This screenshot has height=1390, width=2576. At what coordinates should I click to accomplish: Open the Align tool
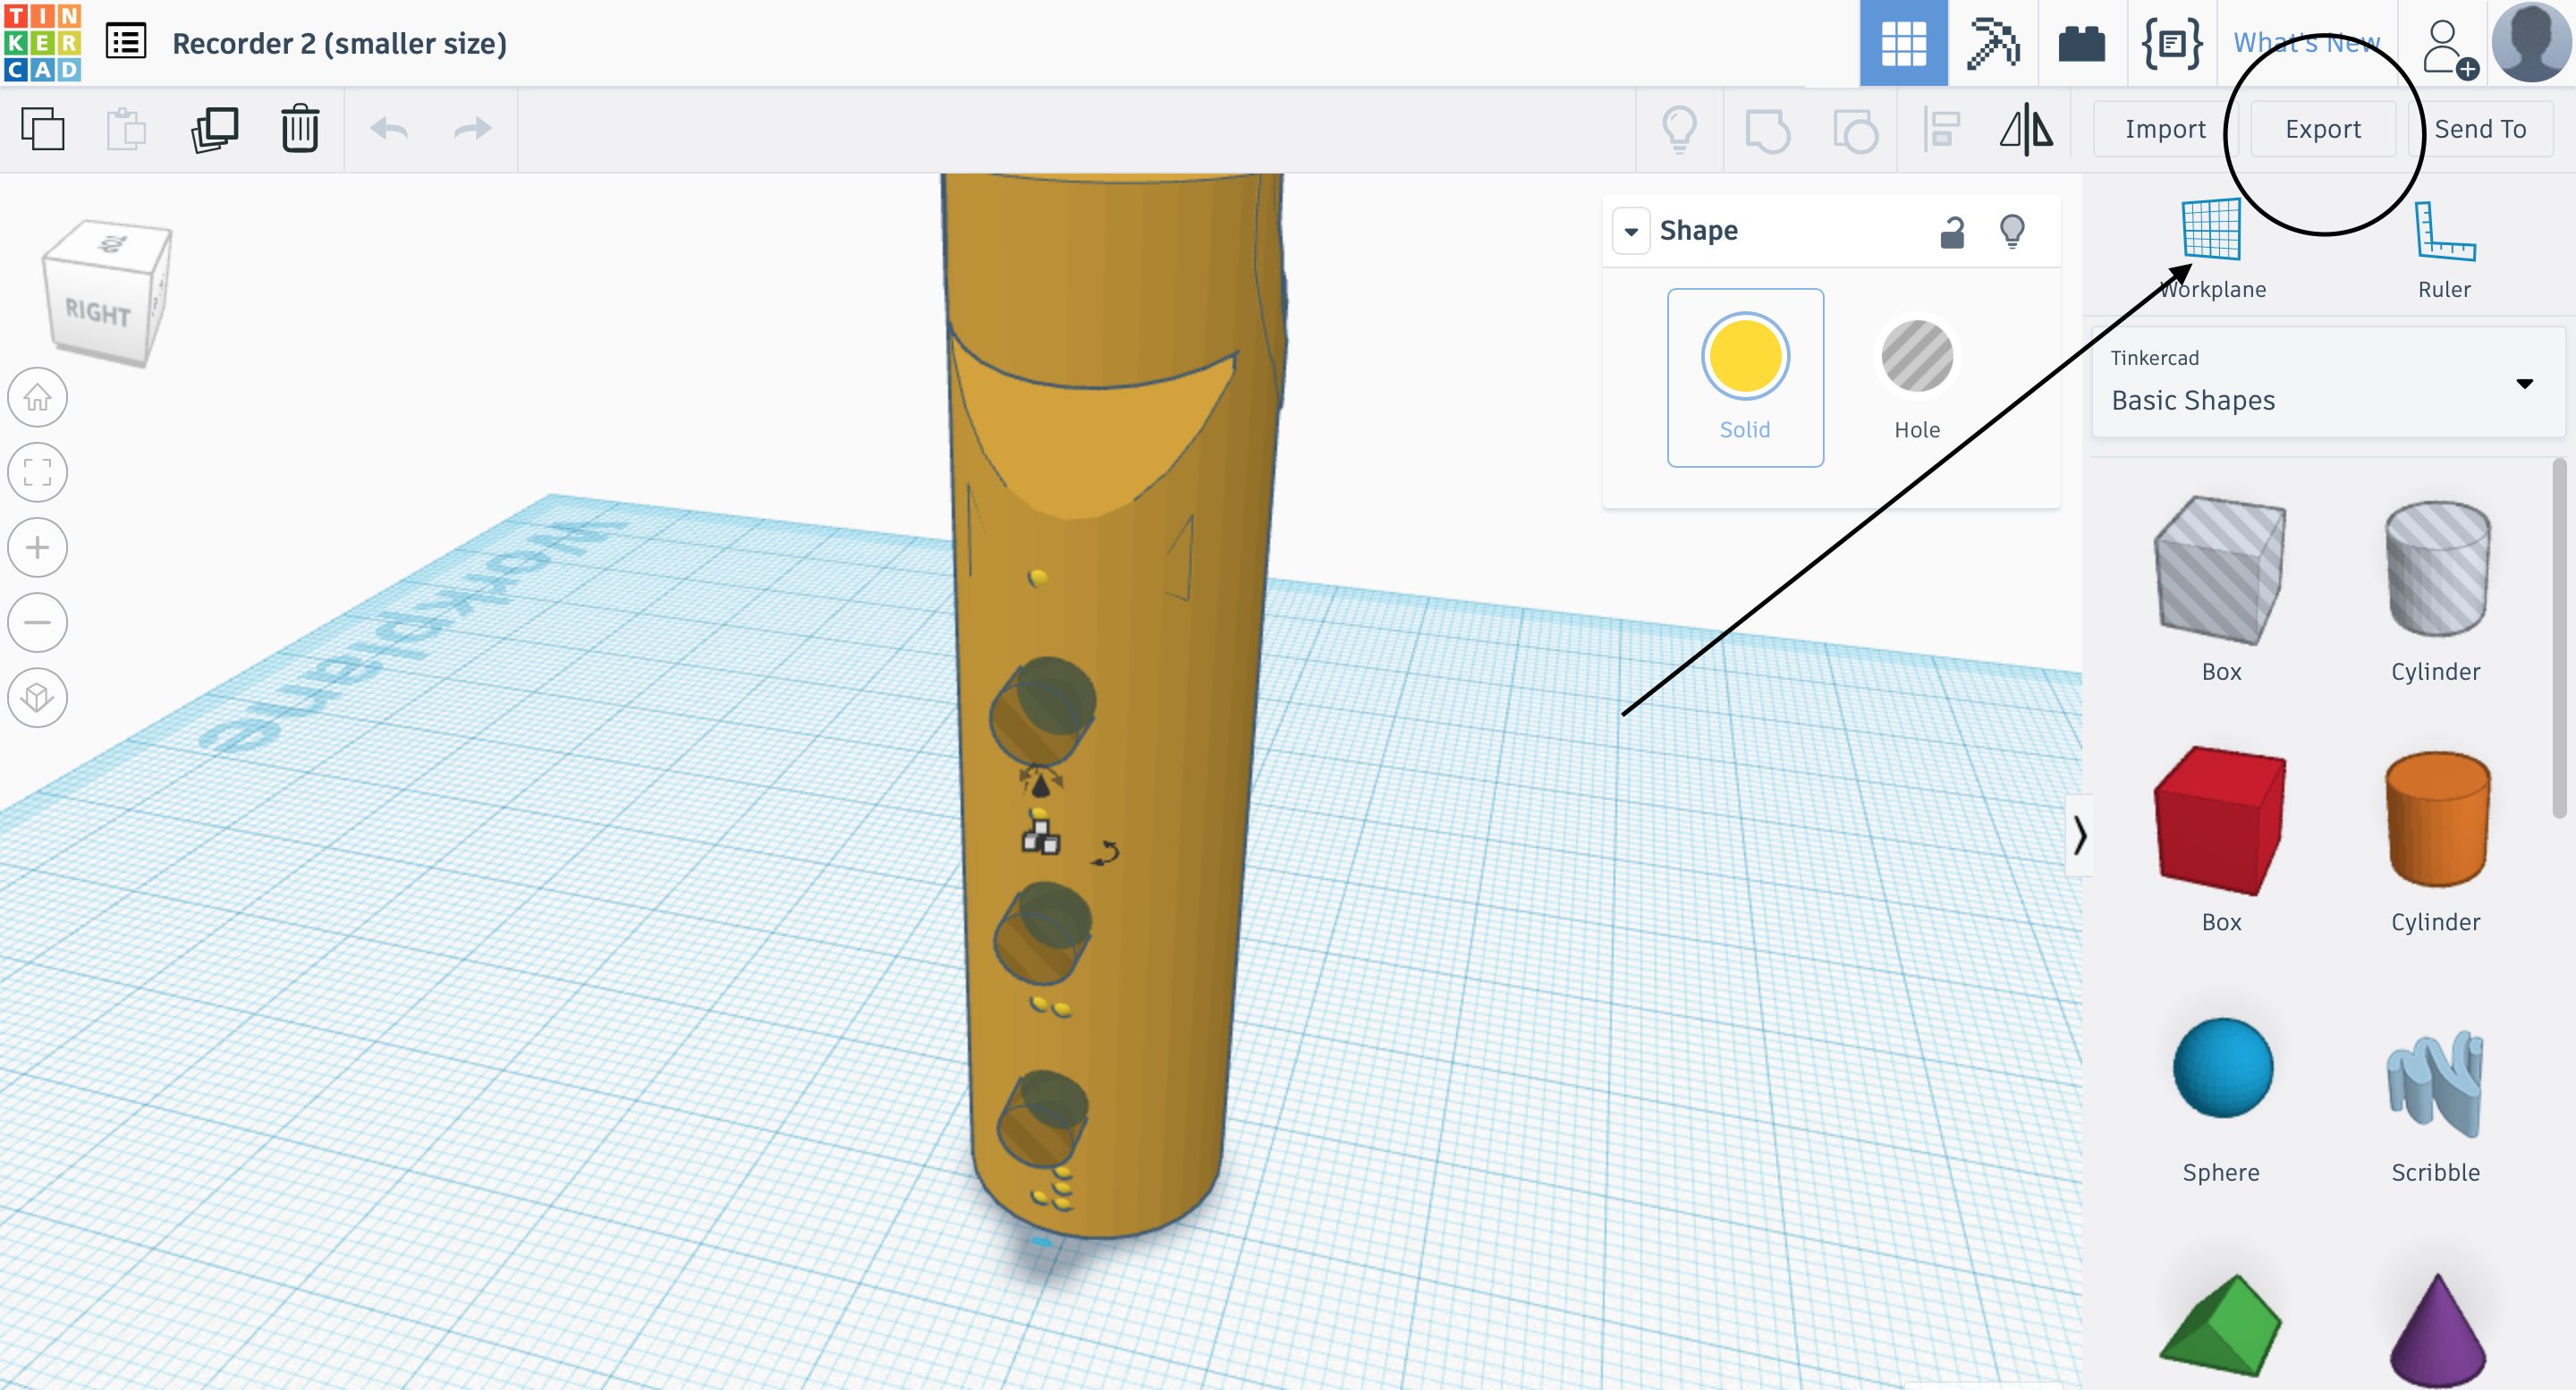click(1941, 130)
